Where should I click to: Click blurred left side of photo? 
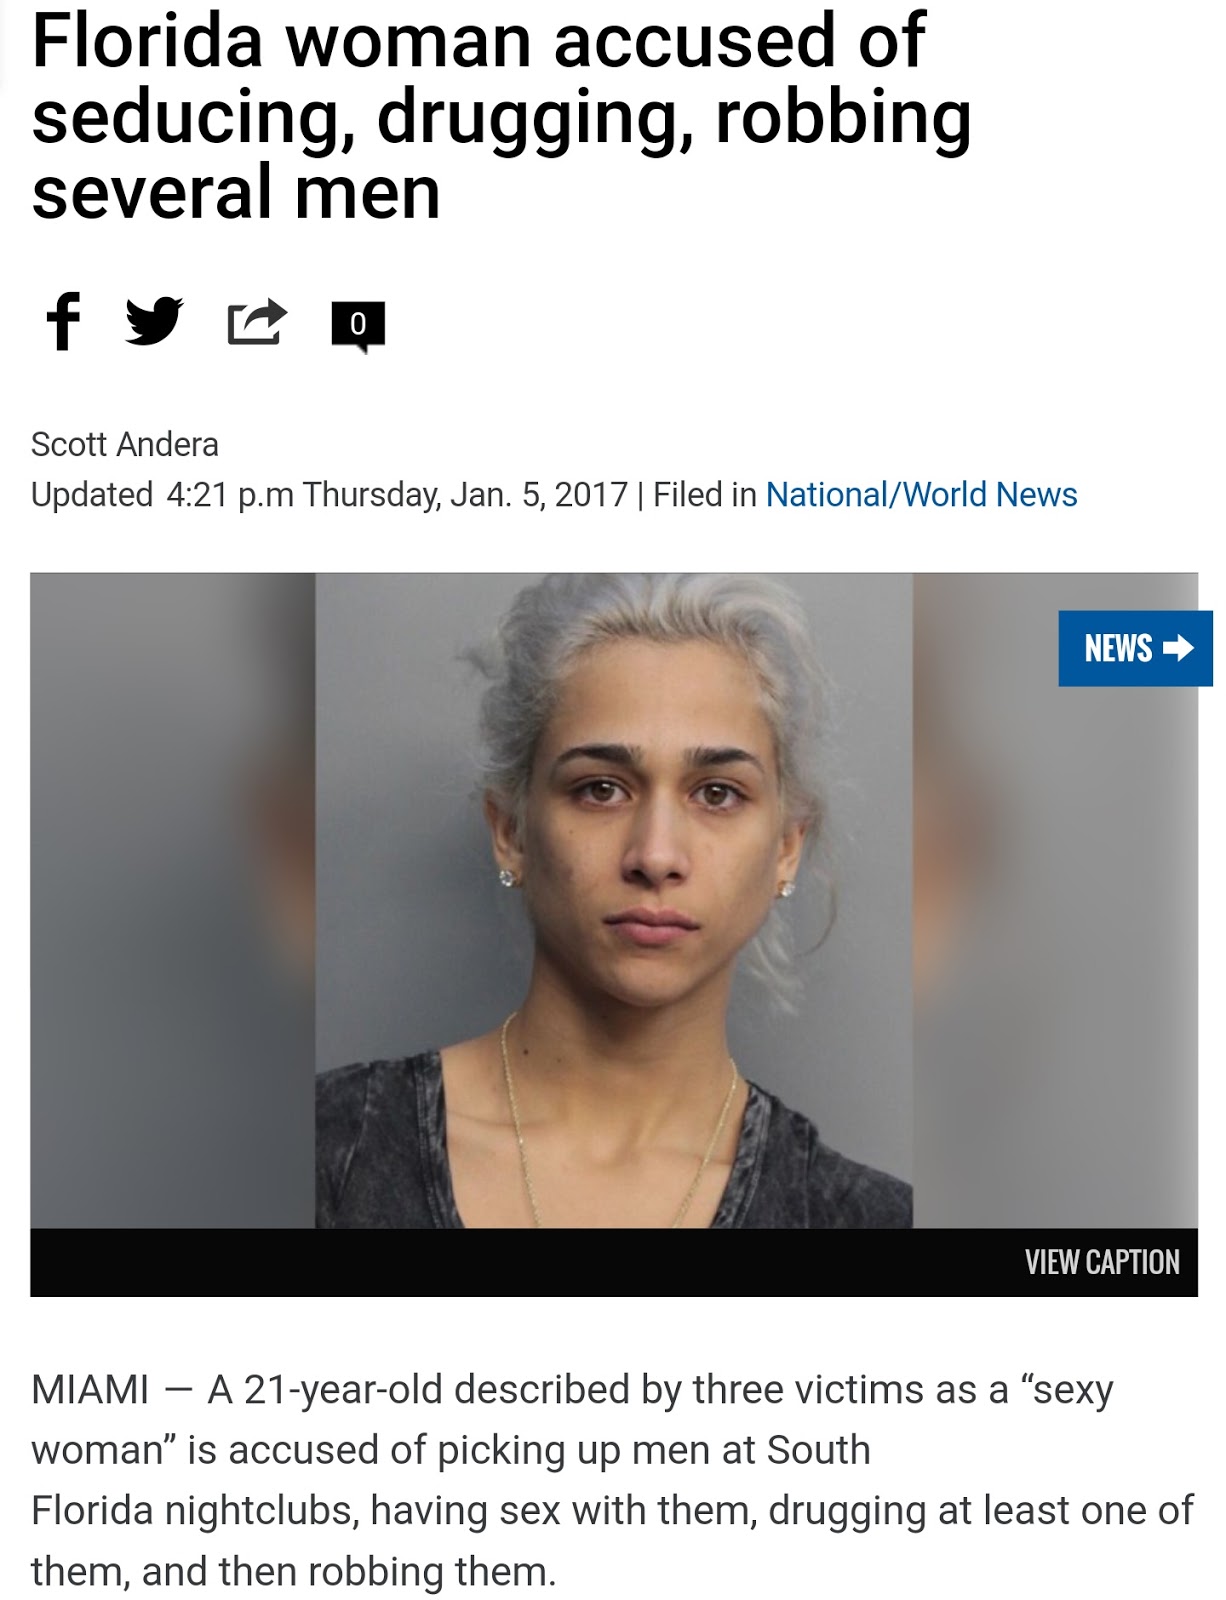pyautogui.click(x=173, y=900)
